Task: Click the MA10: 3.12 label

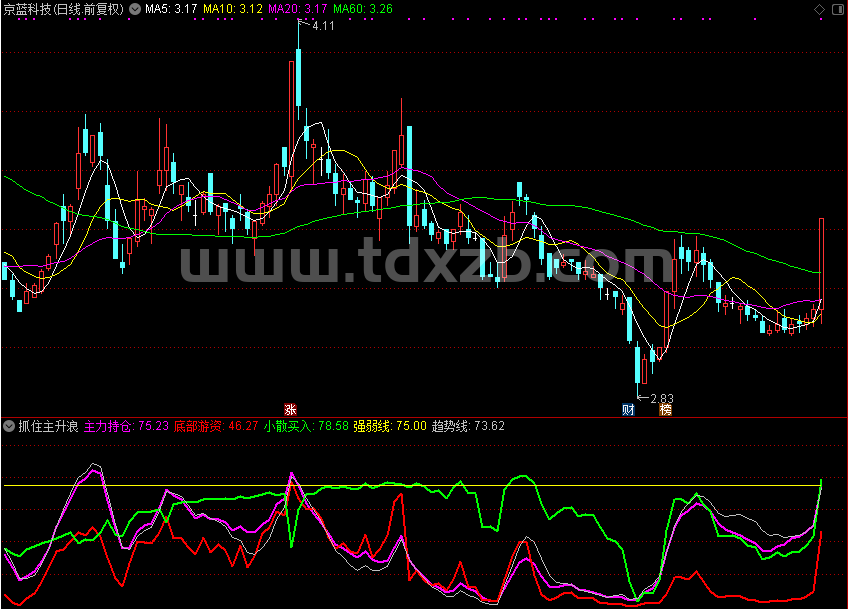Action: point(233,9)
